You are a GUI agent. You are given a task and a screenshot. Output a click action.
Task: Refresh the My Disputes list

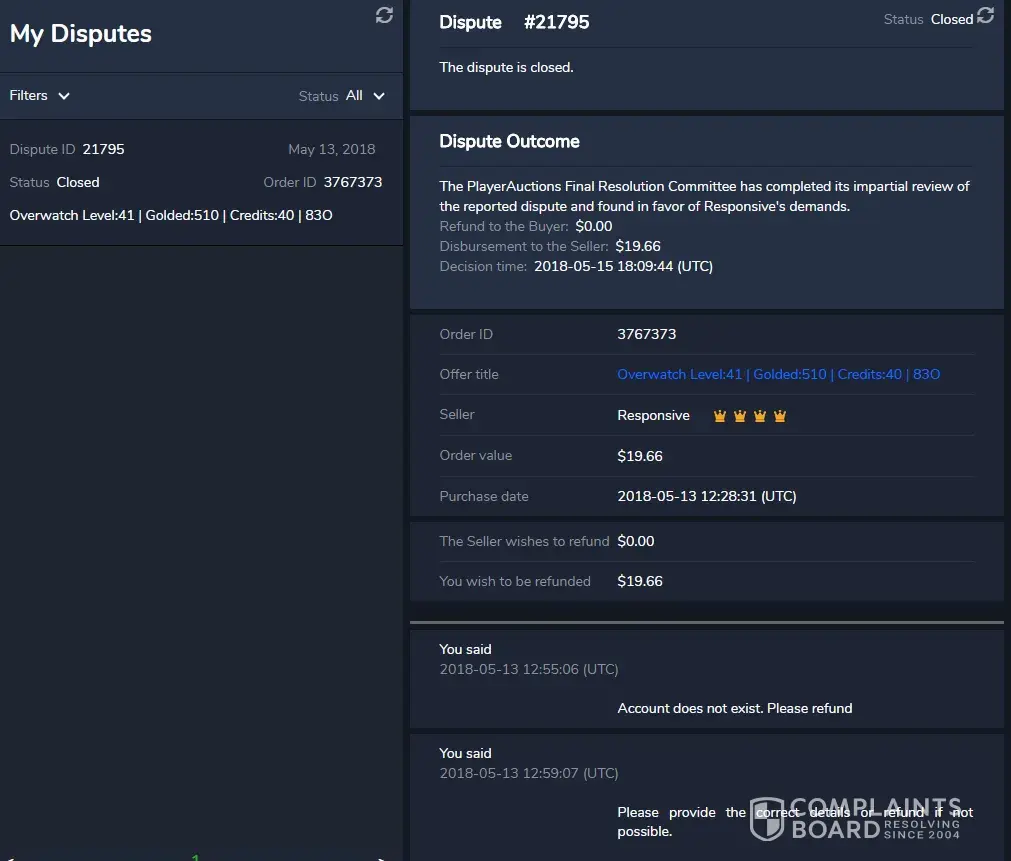(x=384, y=15)
